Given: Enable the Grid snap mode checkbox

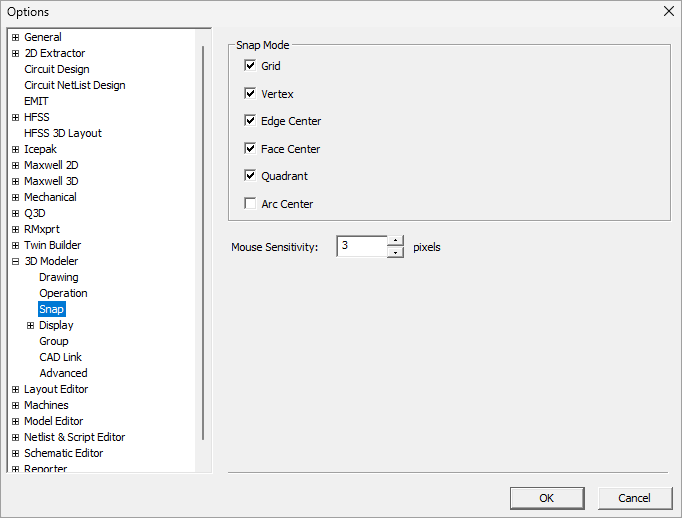Looking at the screenshot, I should (x=250, y=66).
